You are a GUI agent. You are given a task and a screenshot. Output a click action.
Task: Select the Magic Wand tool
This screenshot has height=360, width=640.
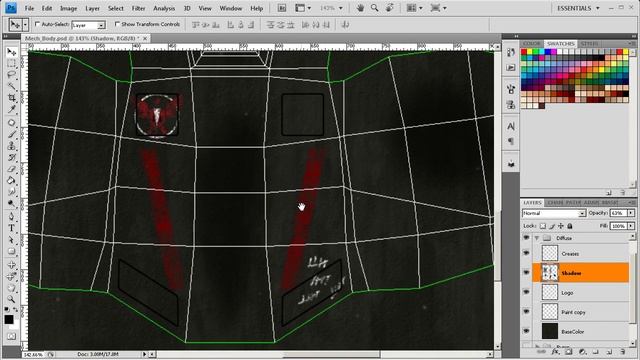(11, 86)
